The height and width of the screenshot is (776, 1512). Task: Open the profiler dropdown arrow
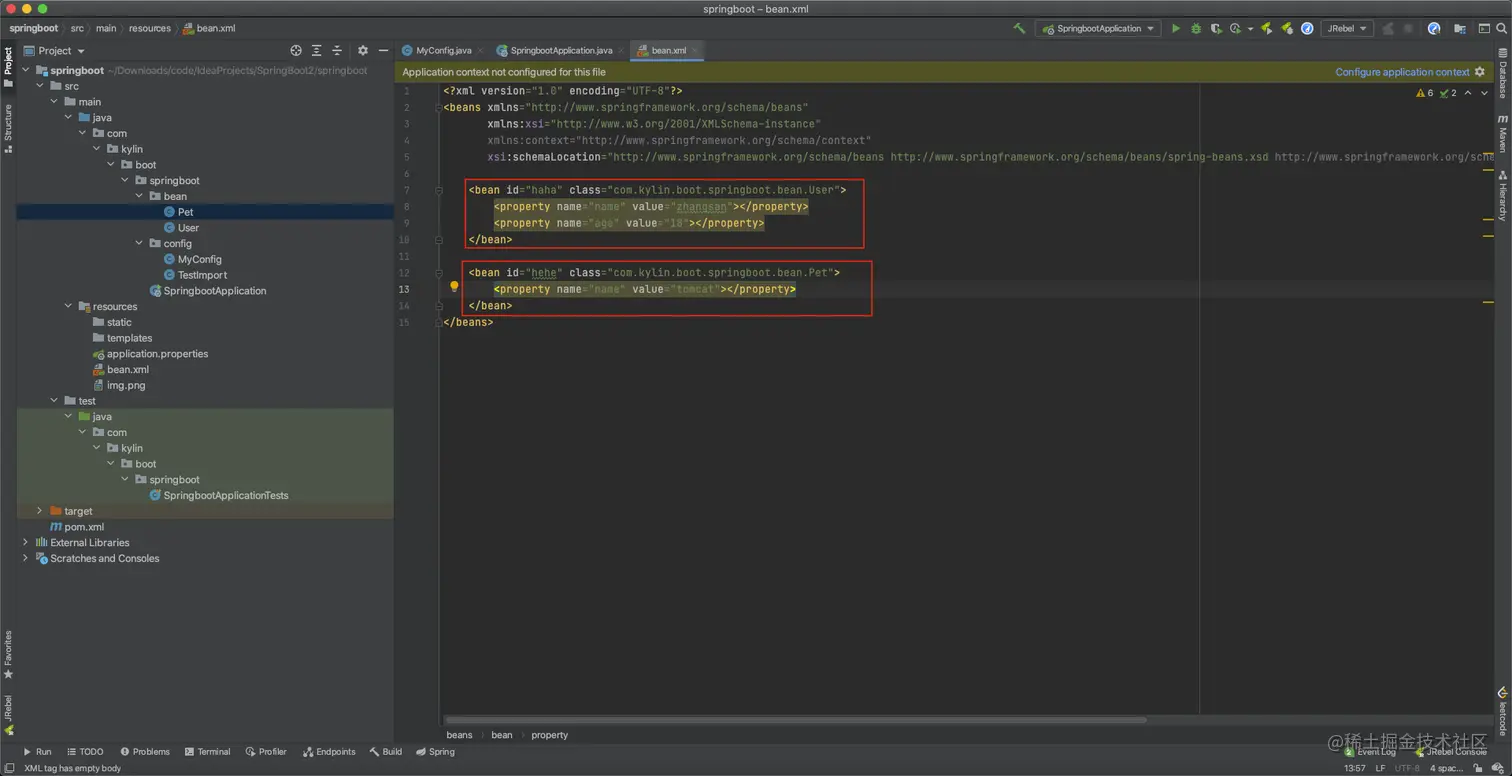click(x=1250, y=29)
